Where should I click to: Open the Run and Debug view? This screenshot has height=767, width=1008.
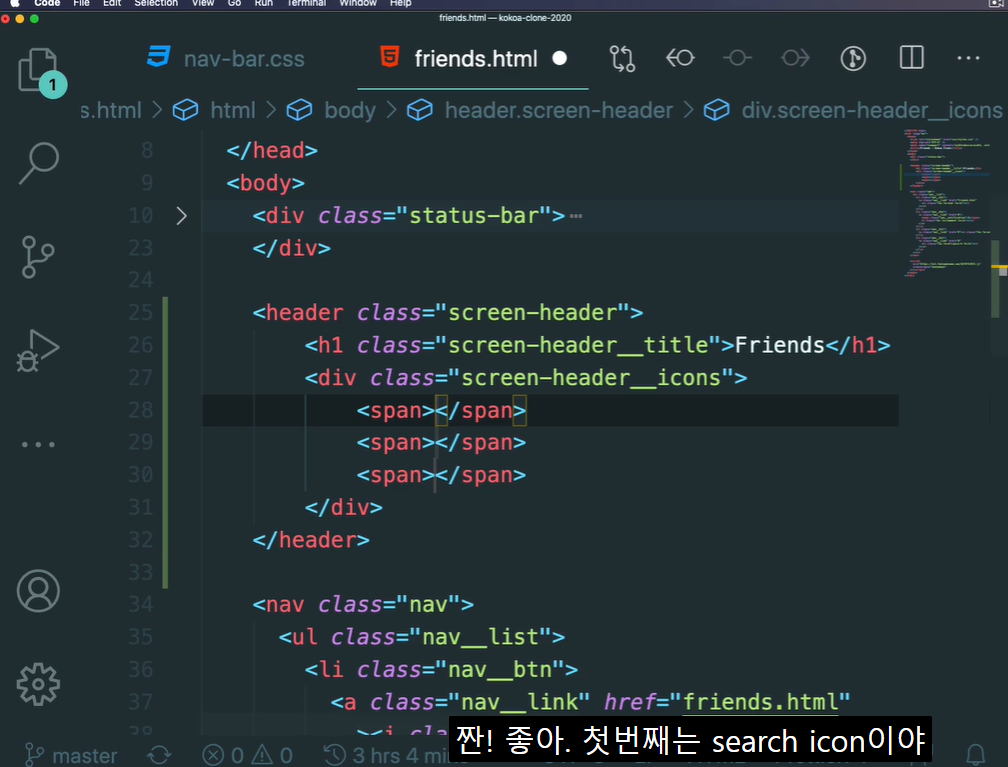coord(38,350)
